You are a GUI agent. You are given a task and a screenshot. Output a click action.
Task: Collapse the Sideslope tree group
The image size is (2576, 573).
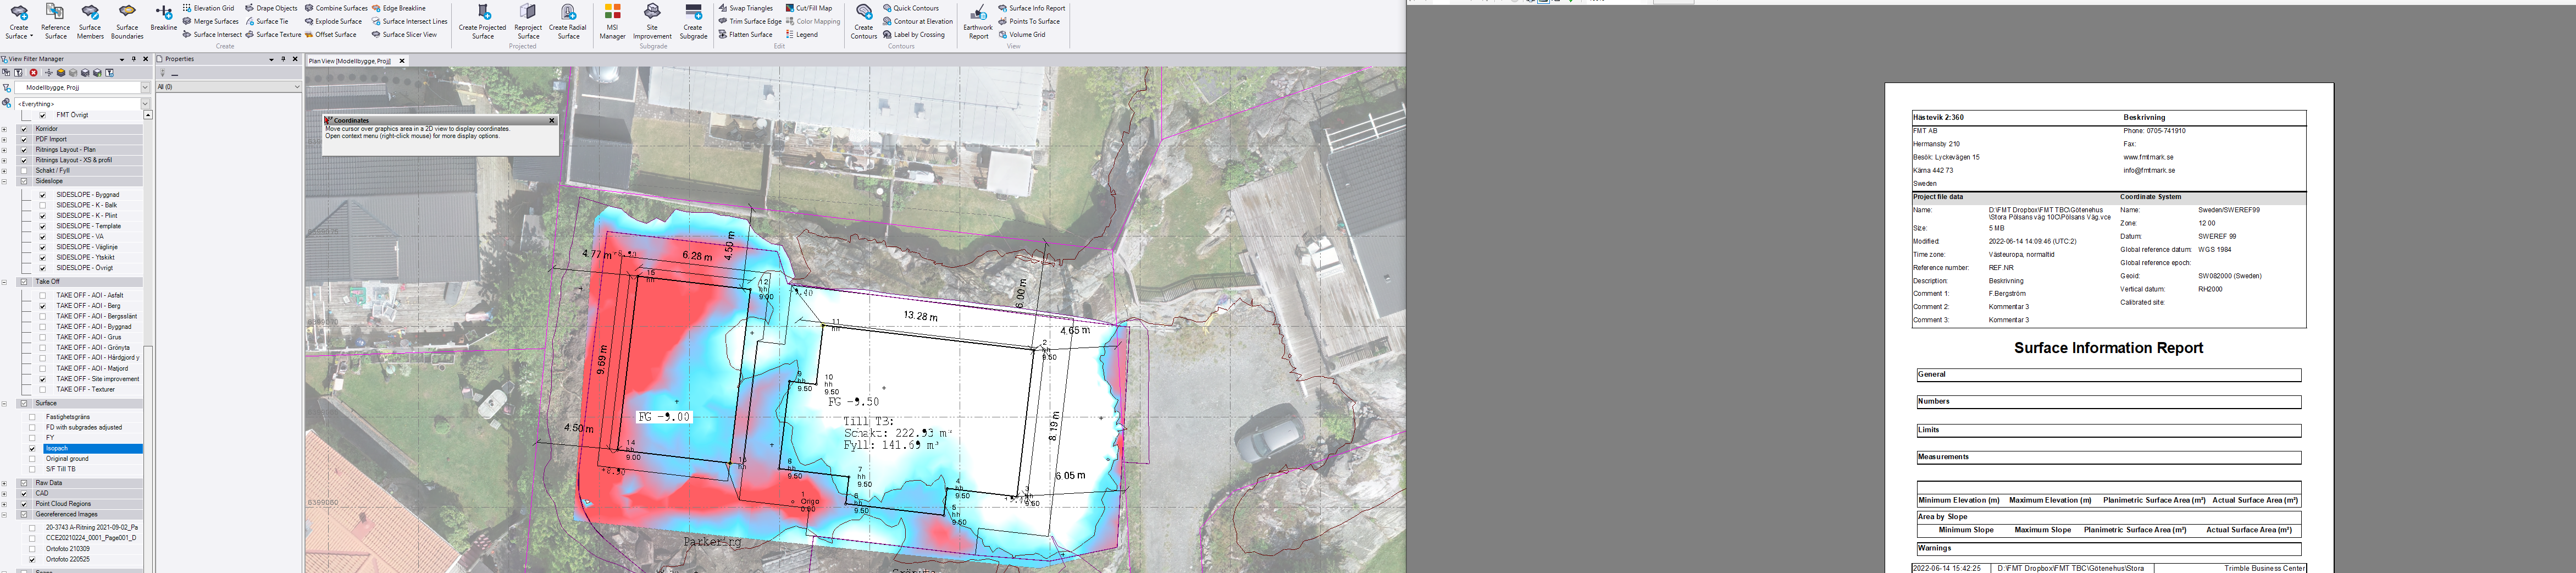point(5,182)
